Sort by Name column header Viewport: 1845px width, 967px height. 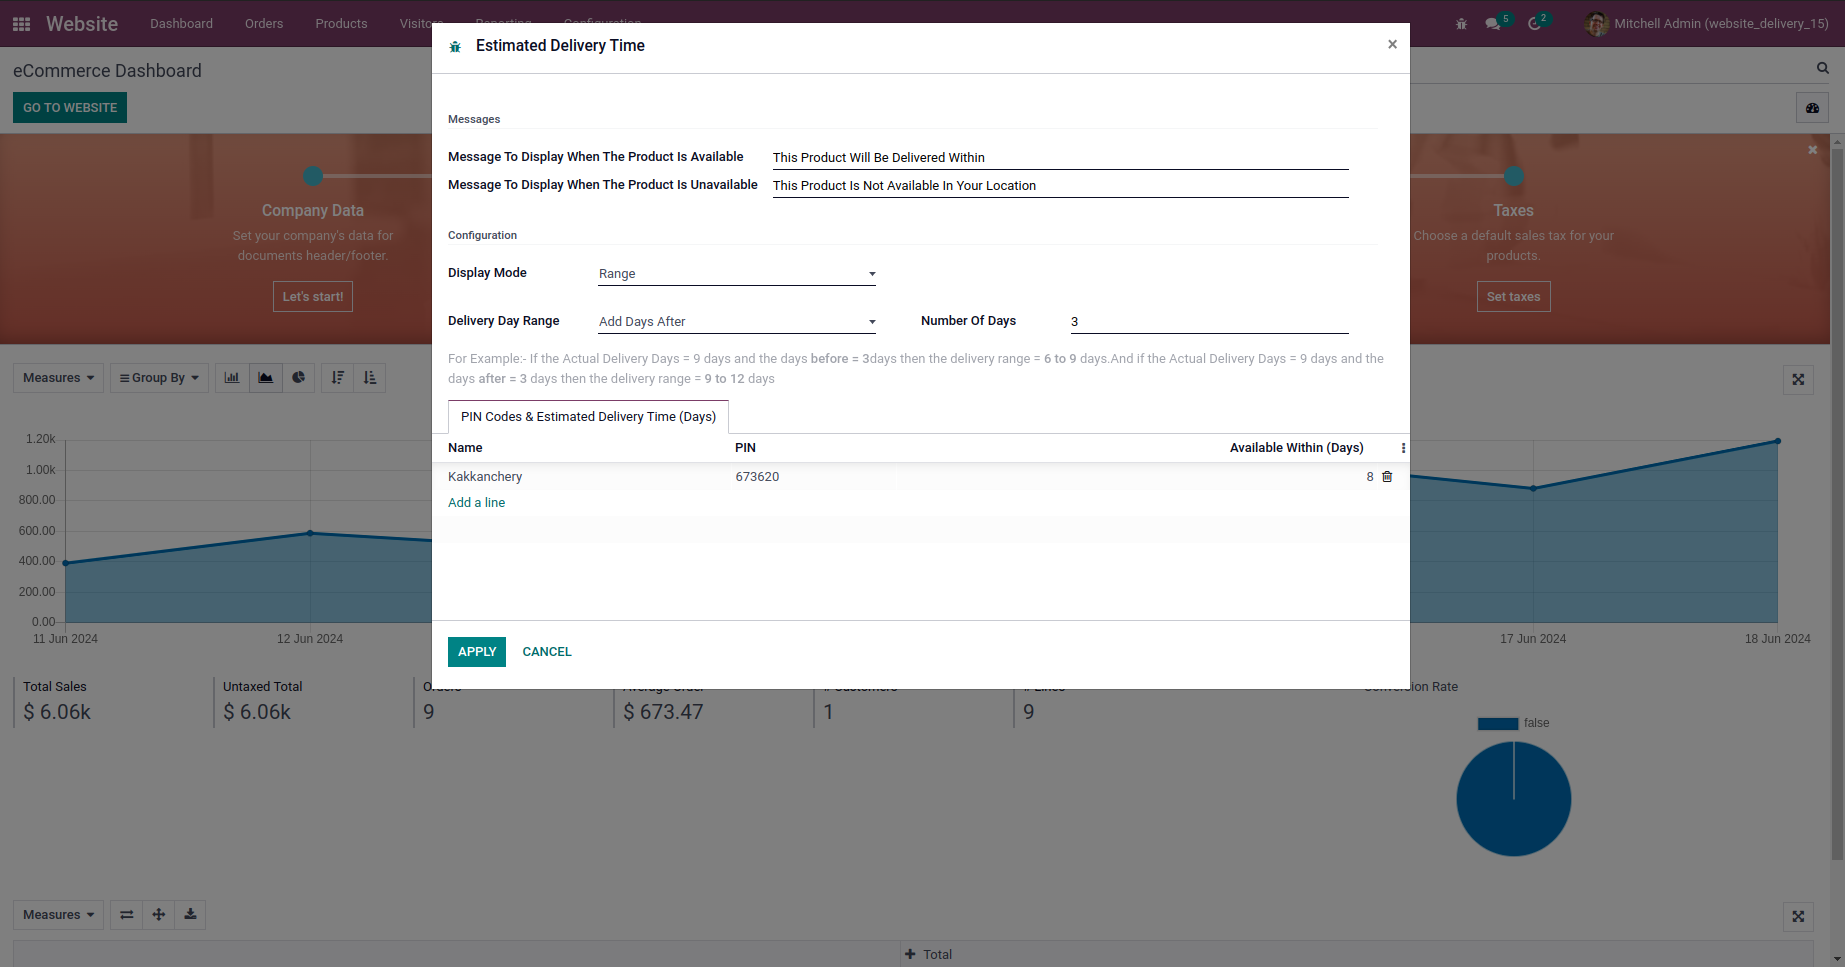[x=465, y=448]
